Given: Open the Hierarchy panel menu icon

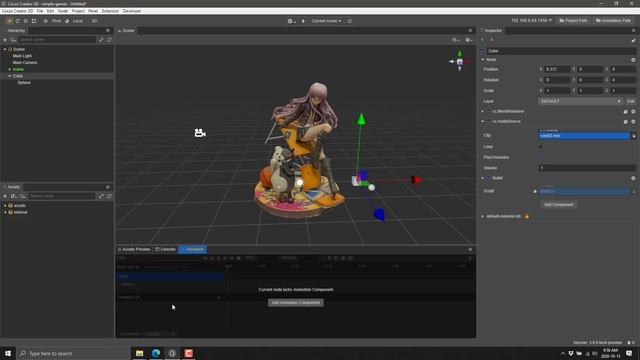Looking at the screenshot, I should 108,31.
